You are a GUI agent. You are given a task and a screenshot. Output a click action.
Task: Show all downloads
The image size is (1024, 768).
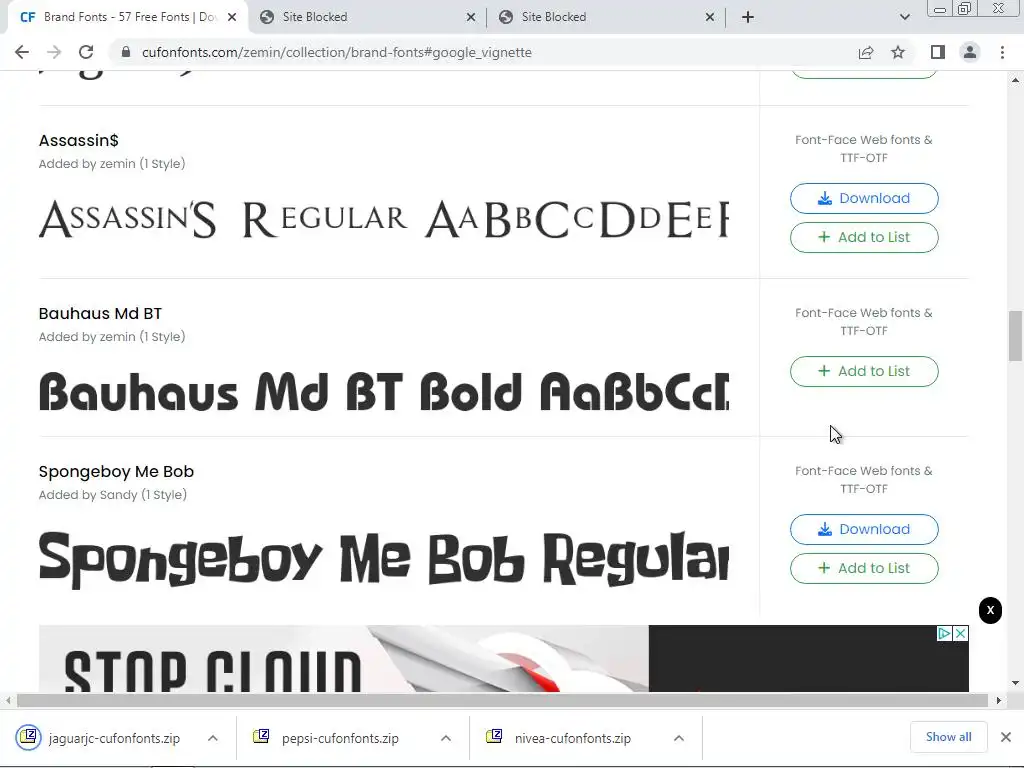click(x=948, y=737)
